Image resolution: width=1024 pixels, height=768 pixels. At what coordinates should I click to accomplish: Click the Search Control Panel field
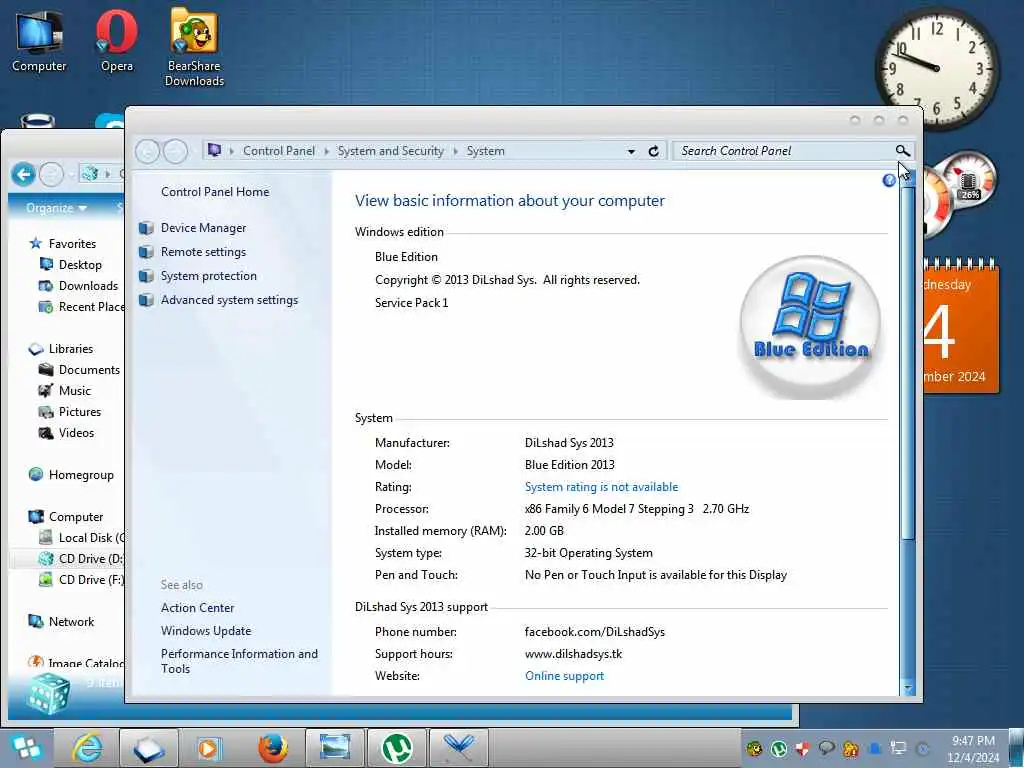(x=786, y=151)
